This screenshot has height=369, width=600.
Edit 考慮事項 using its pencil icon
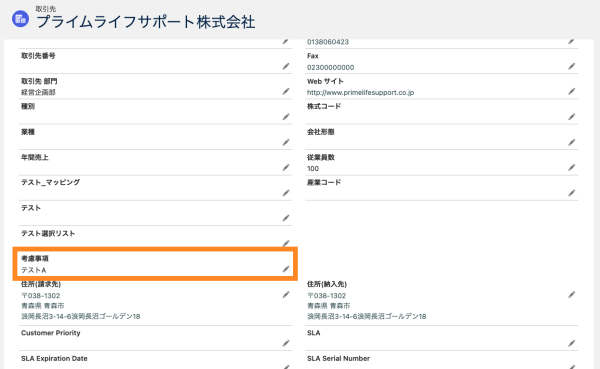[x=286, y=269]
